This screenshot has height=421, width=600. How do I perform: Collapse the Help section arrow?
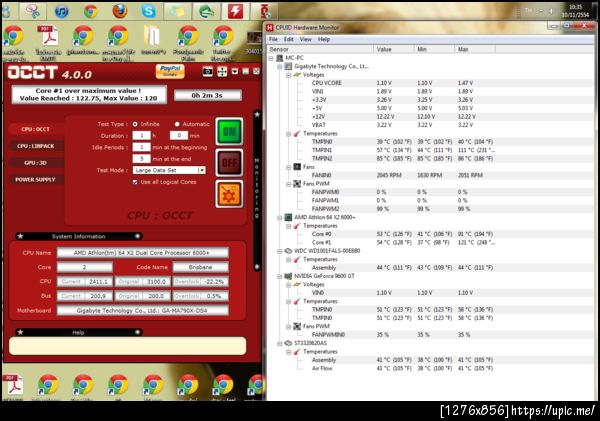(137, 332)
